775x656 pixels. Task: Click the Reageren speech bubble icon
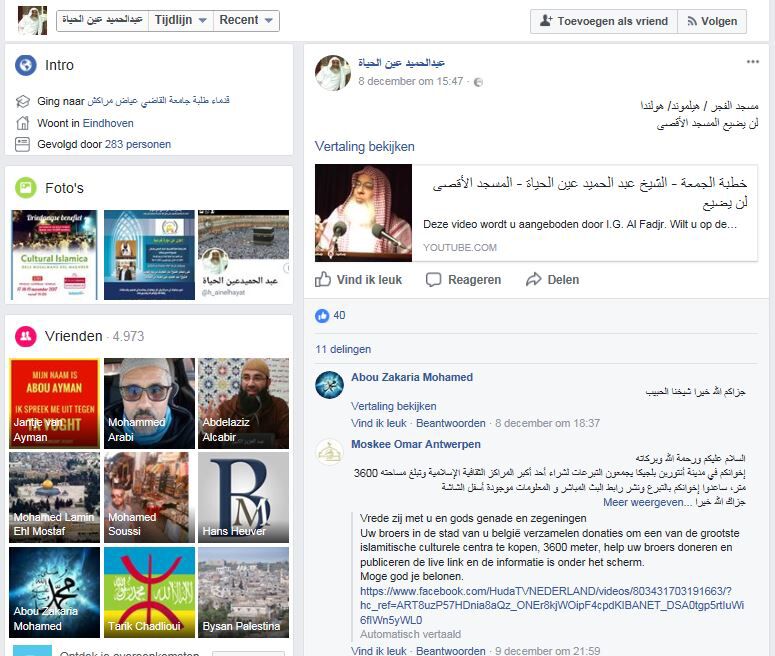coord(433,280)
